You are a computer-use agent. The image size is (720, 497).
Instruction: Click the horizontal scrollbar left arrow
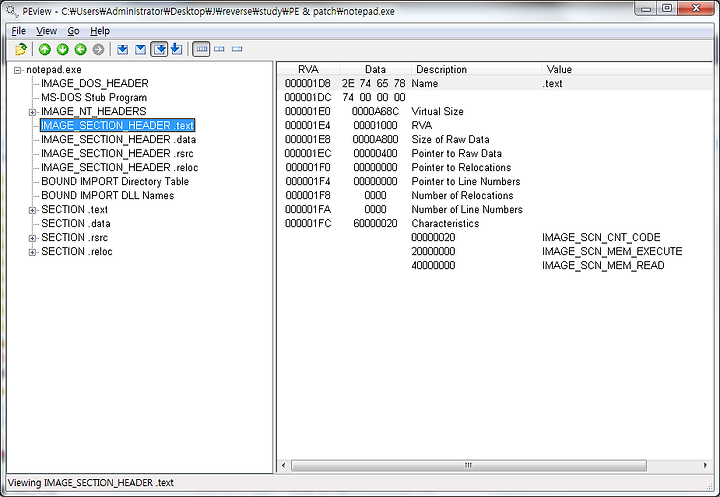[283, 465]
